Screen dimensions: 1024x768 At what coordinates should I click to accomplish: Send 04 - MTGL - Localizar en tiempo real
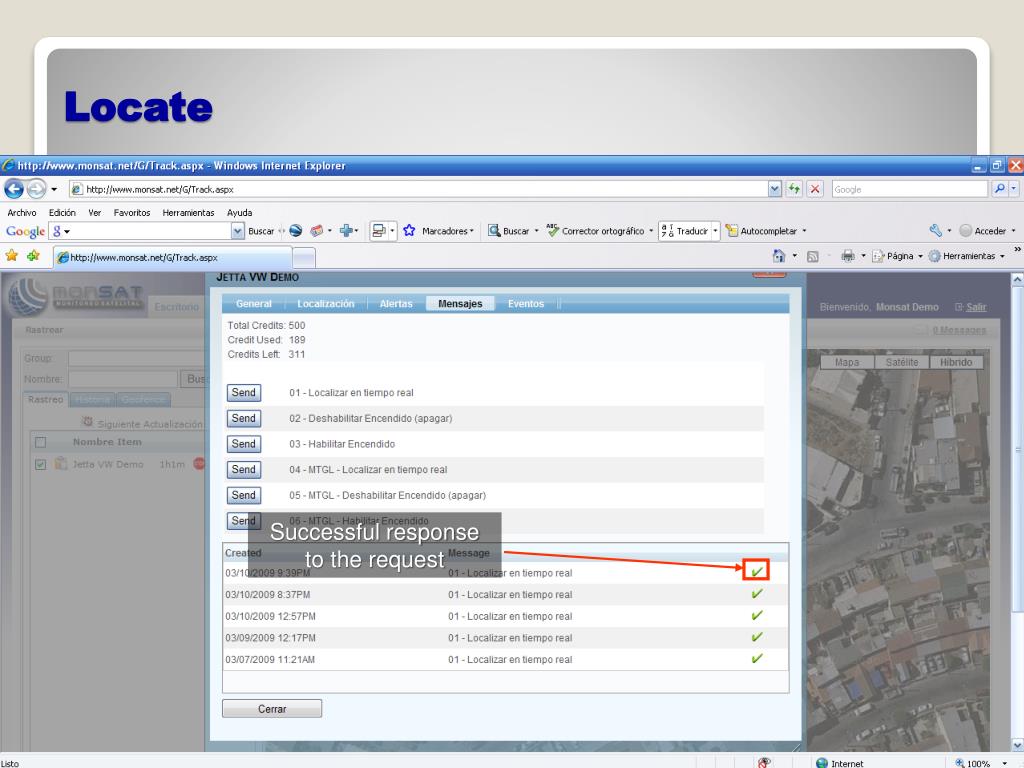(x=244, y=469)
